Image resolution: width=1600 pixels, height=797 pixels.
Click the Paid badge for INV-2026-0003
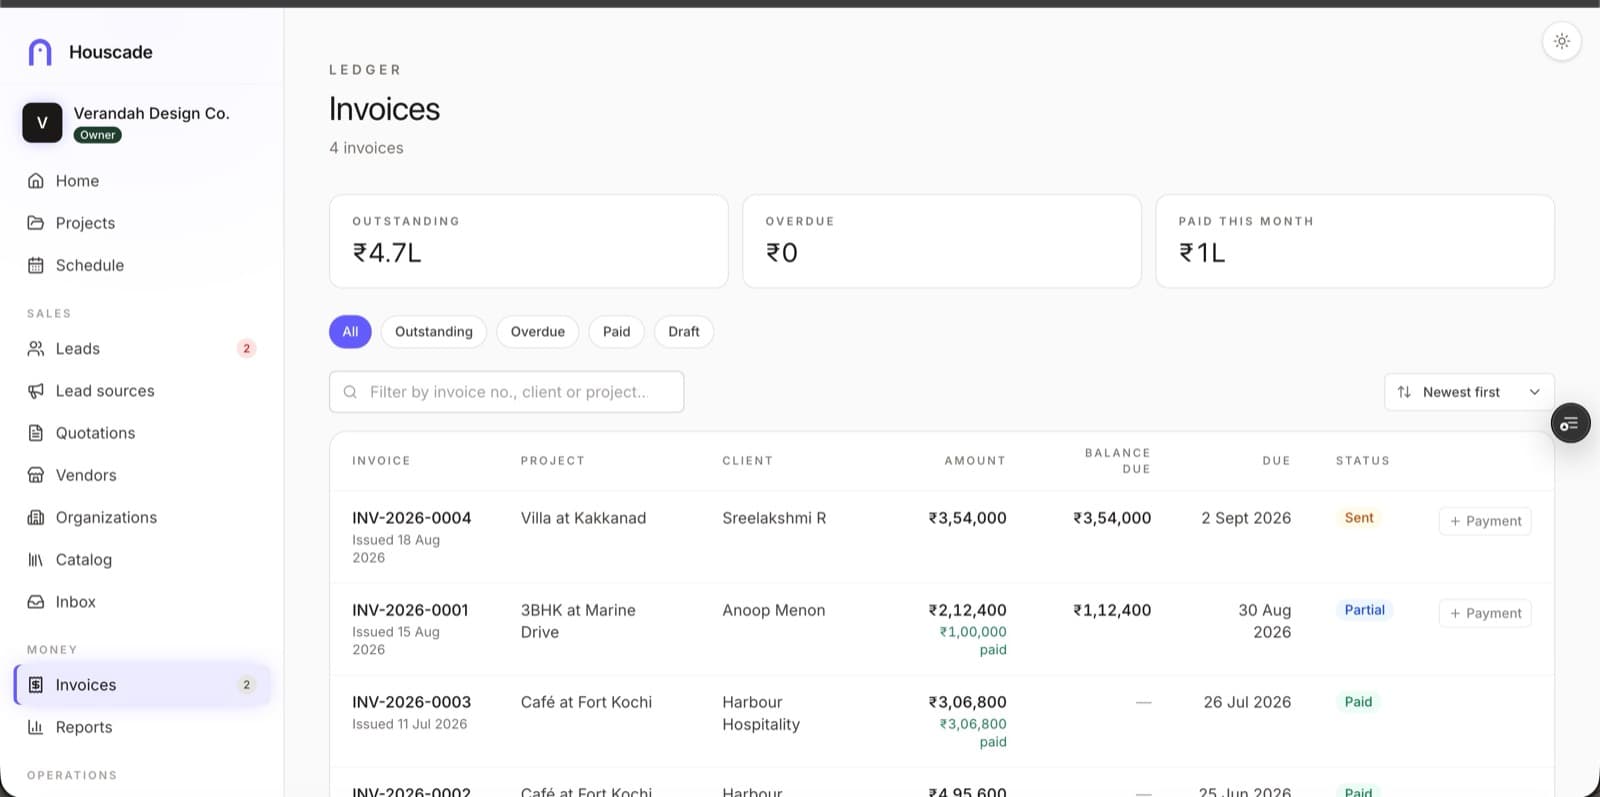tap(1358, 702)
